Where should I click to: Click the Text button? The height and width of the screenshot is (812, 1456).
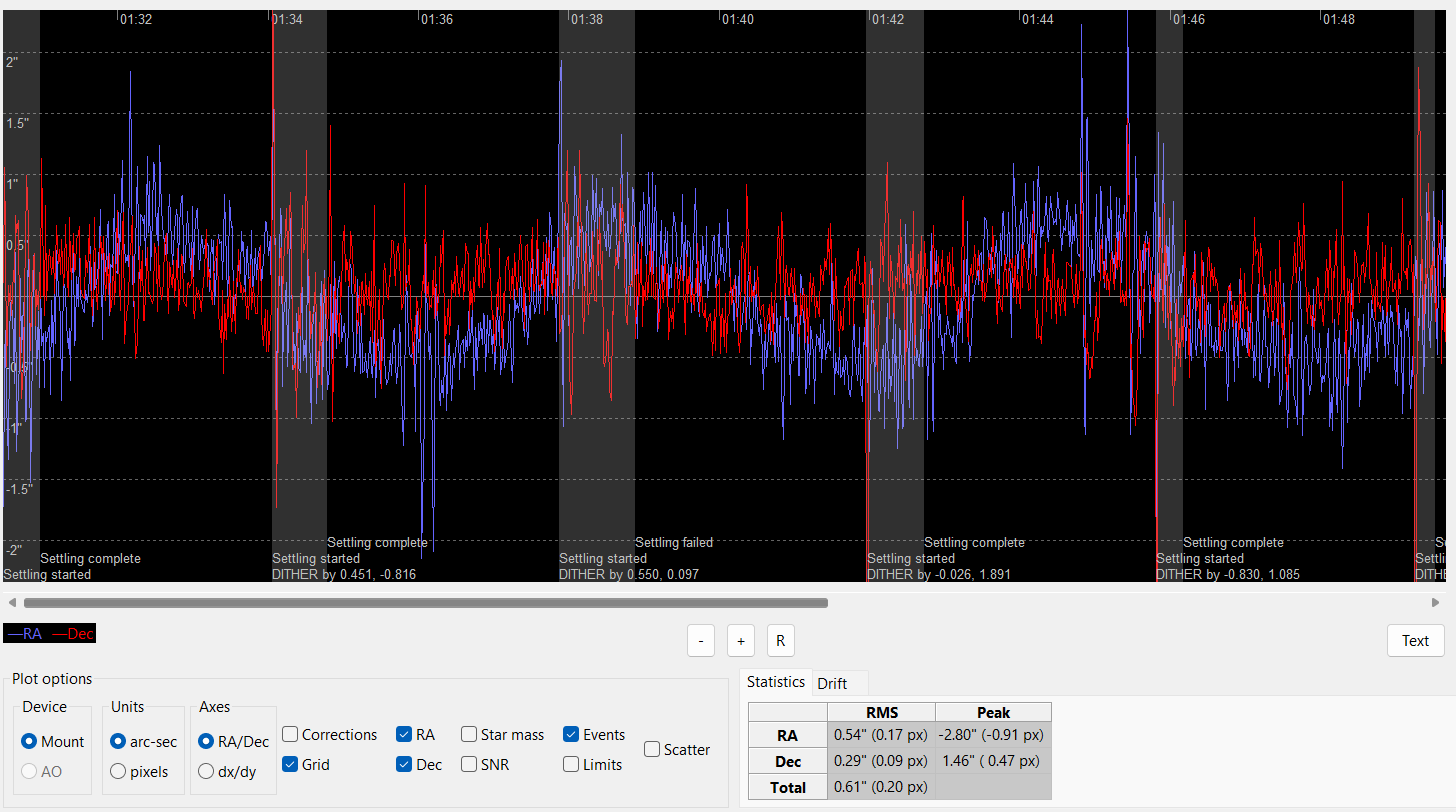pyautogui.click(x=1415, y=641)
